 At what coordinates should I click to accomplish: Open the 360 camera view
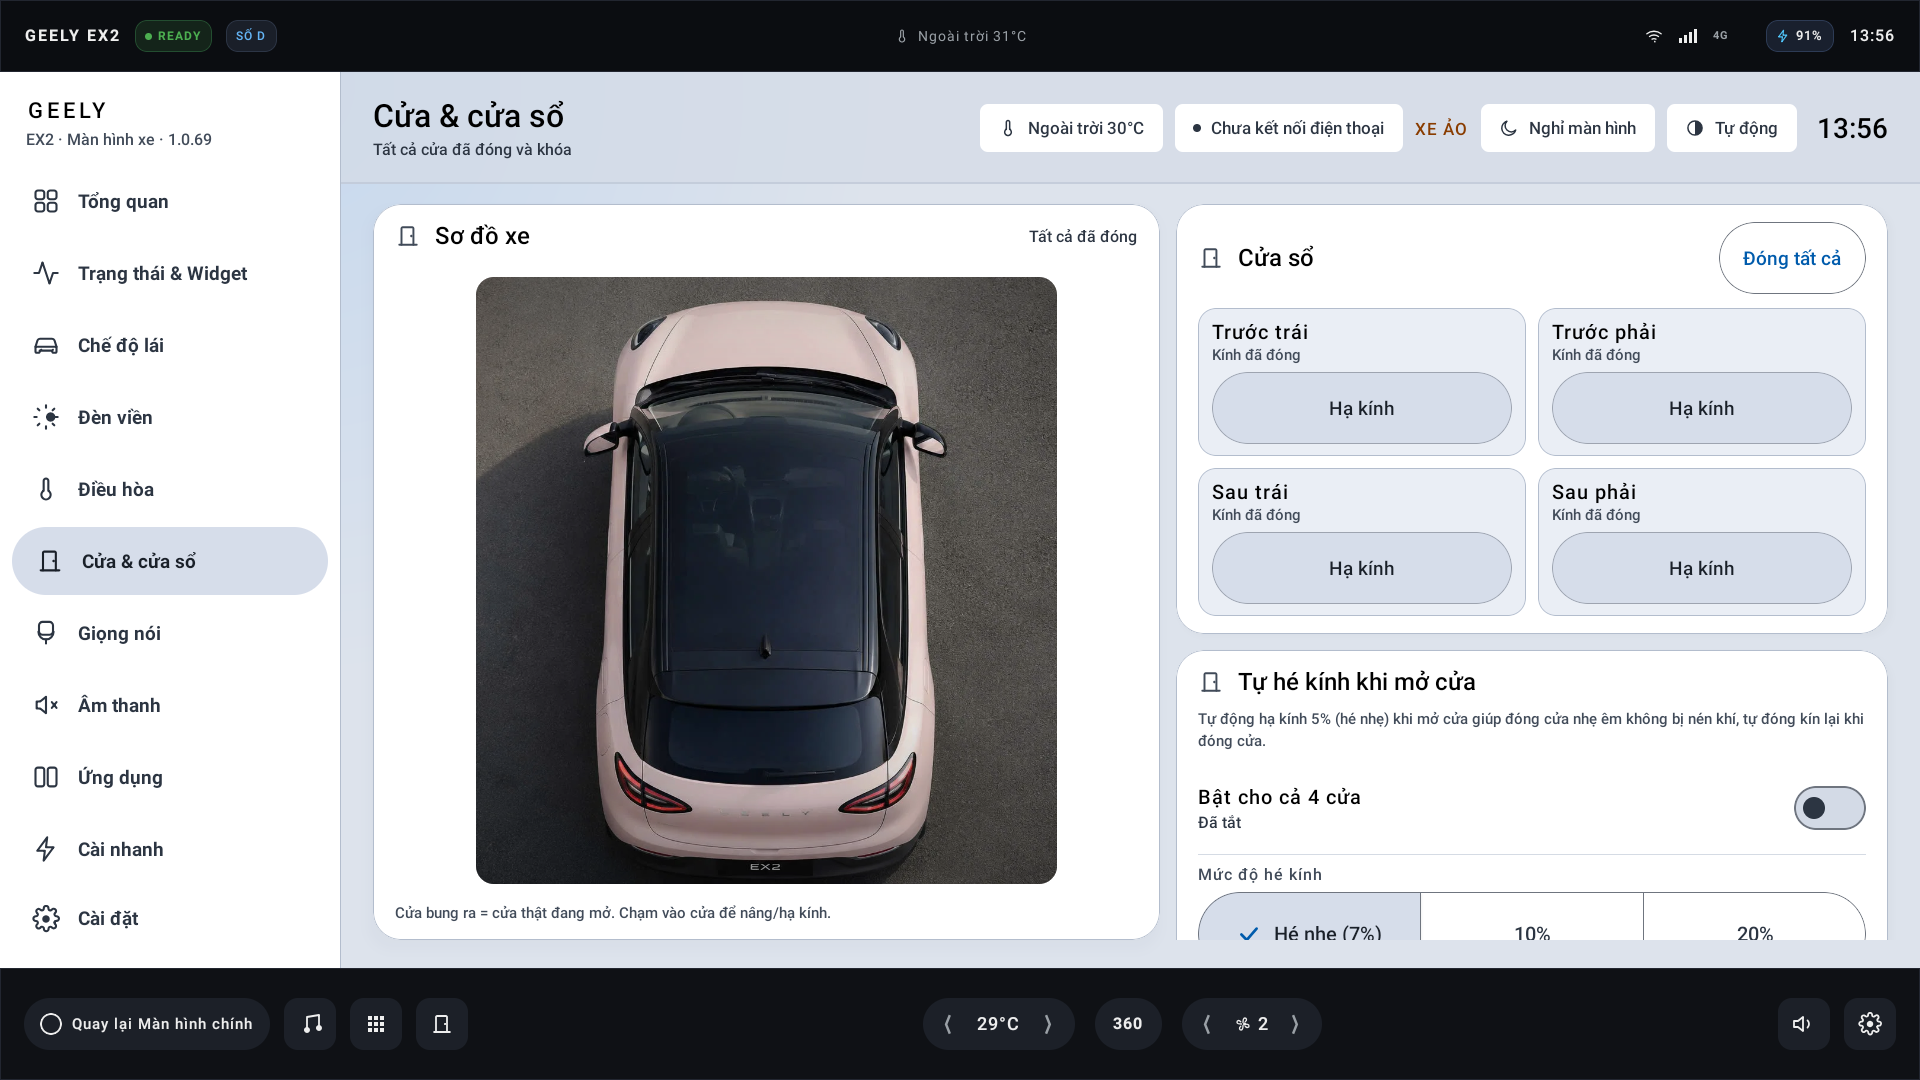pos(1128,1023)
